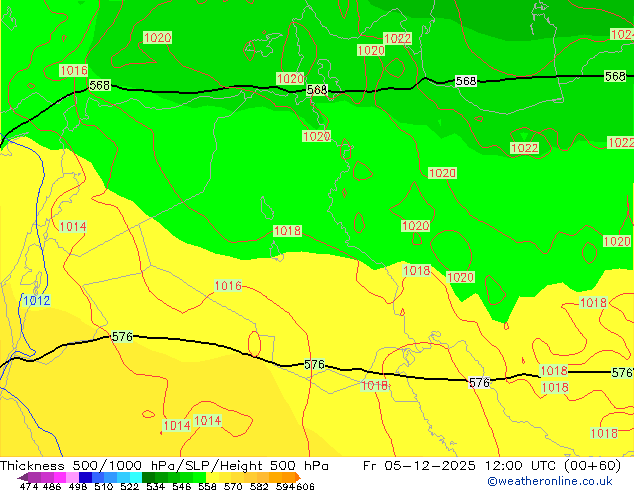Click the purple arrow tip starting the legend
634x490 pixels.
tap(22, 477)
